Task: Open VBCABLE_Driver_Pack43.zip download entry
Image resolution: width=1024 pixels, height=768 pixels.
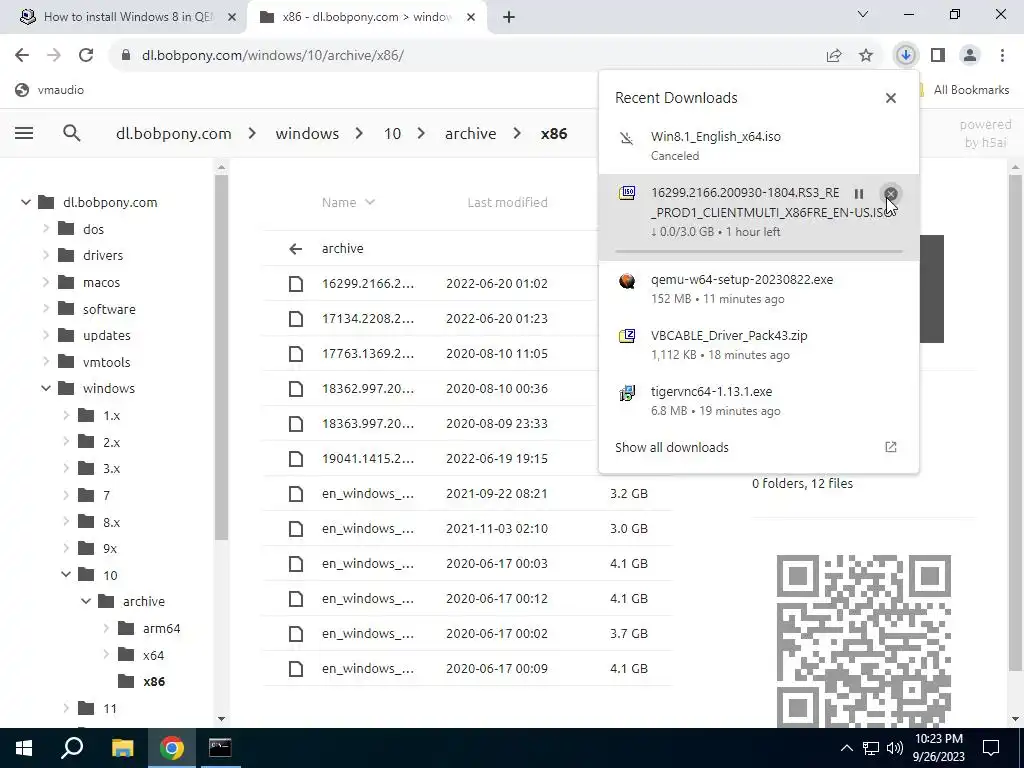Action: [x=759, y=345]
